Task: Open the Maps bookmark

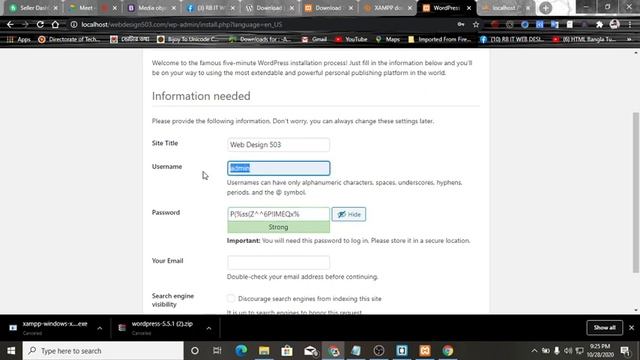Action: point(388,39)
